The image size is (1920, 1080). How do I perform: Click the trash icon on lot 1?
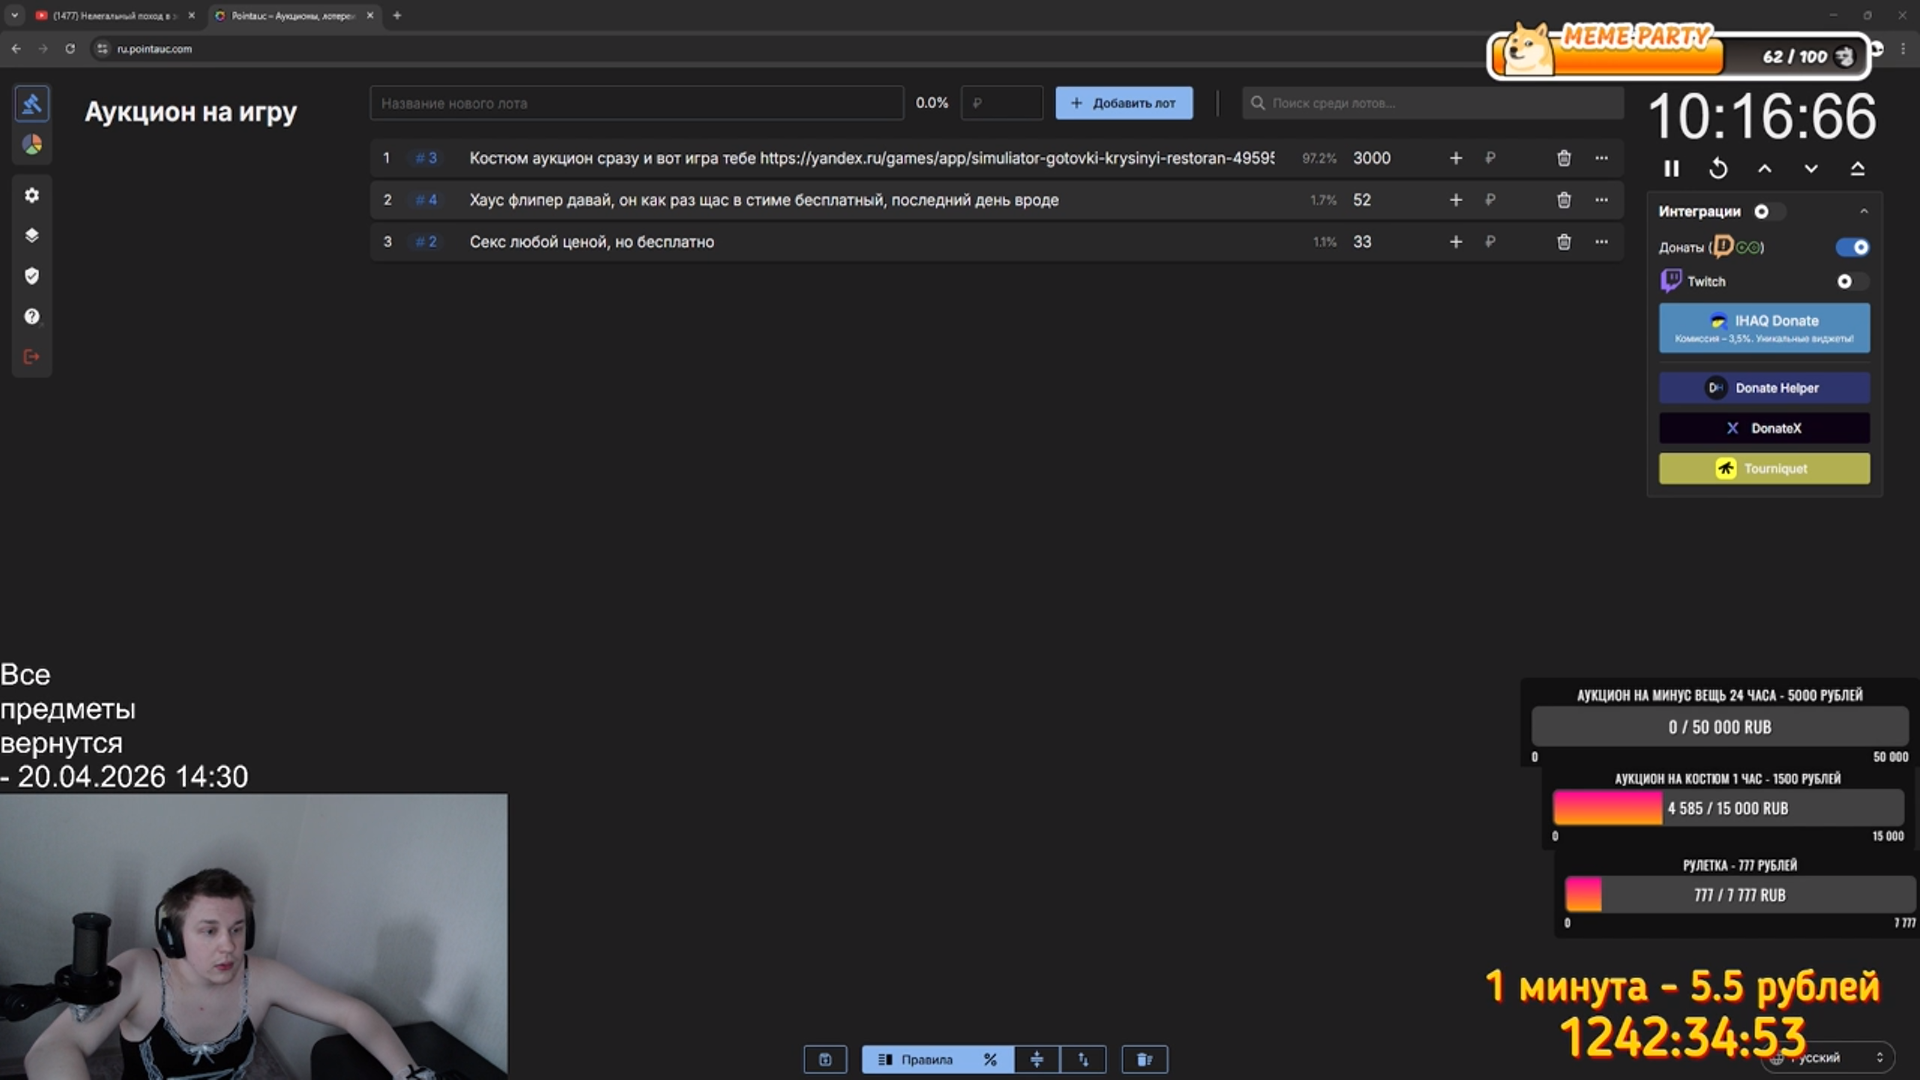[1564, 158]
